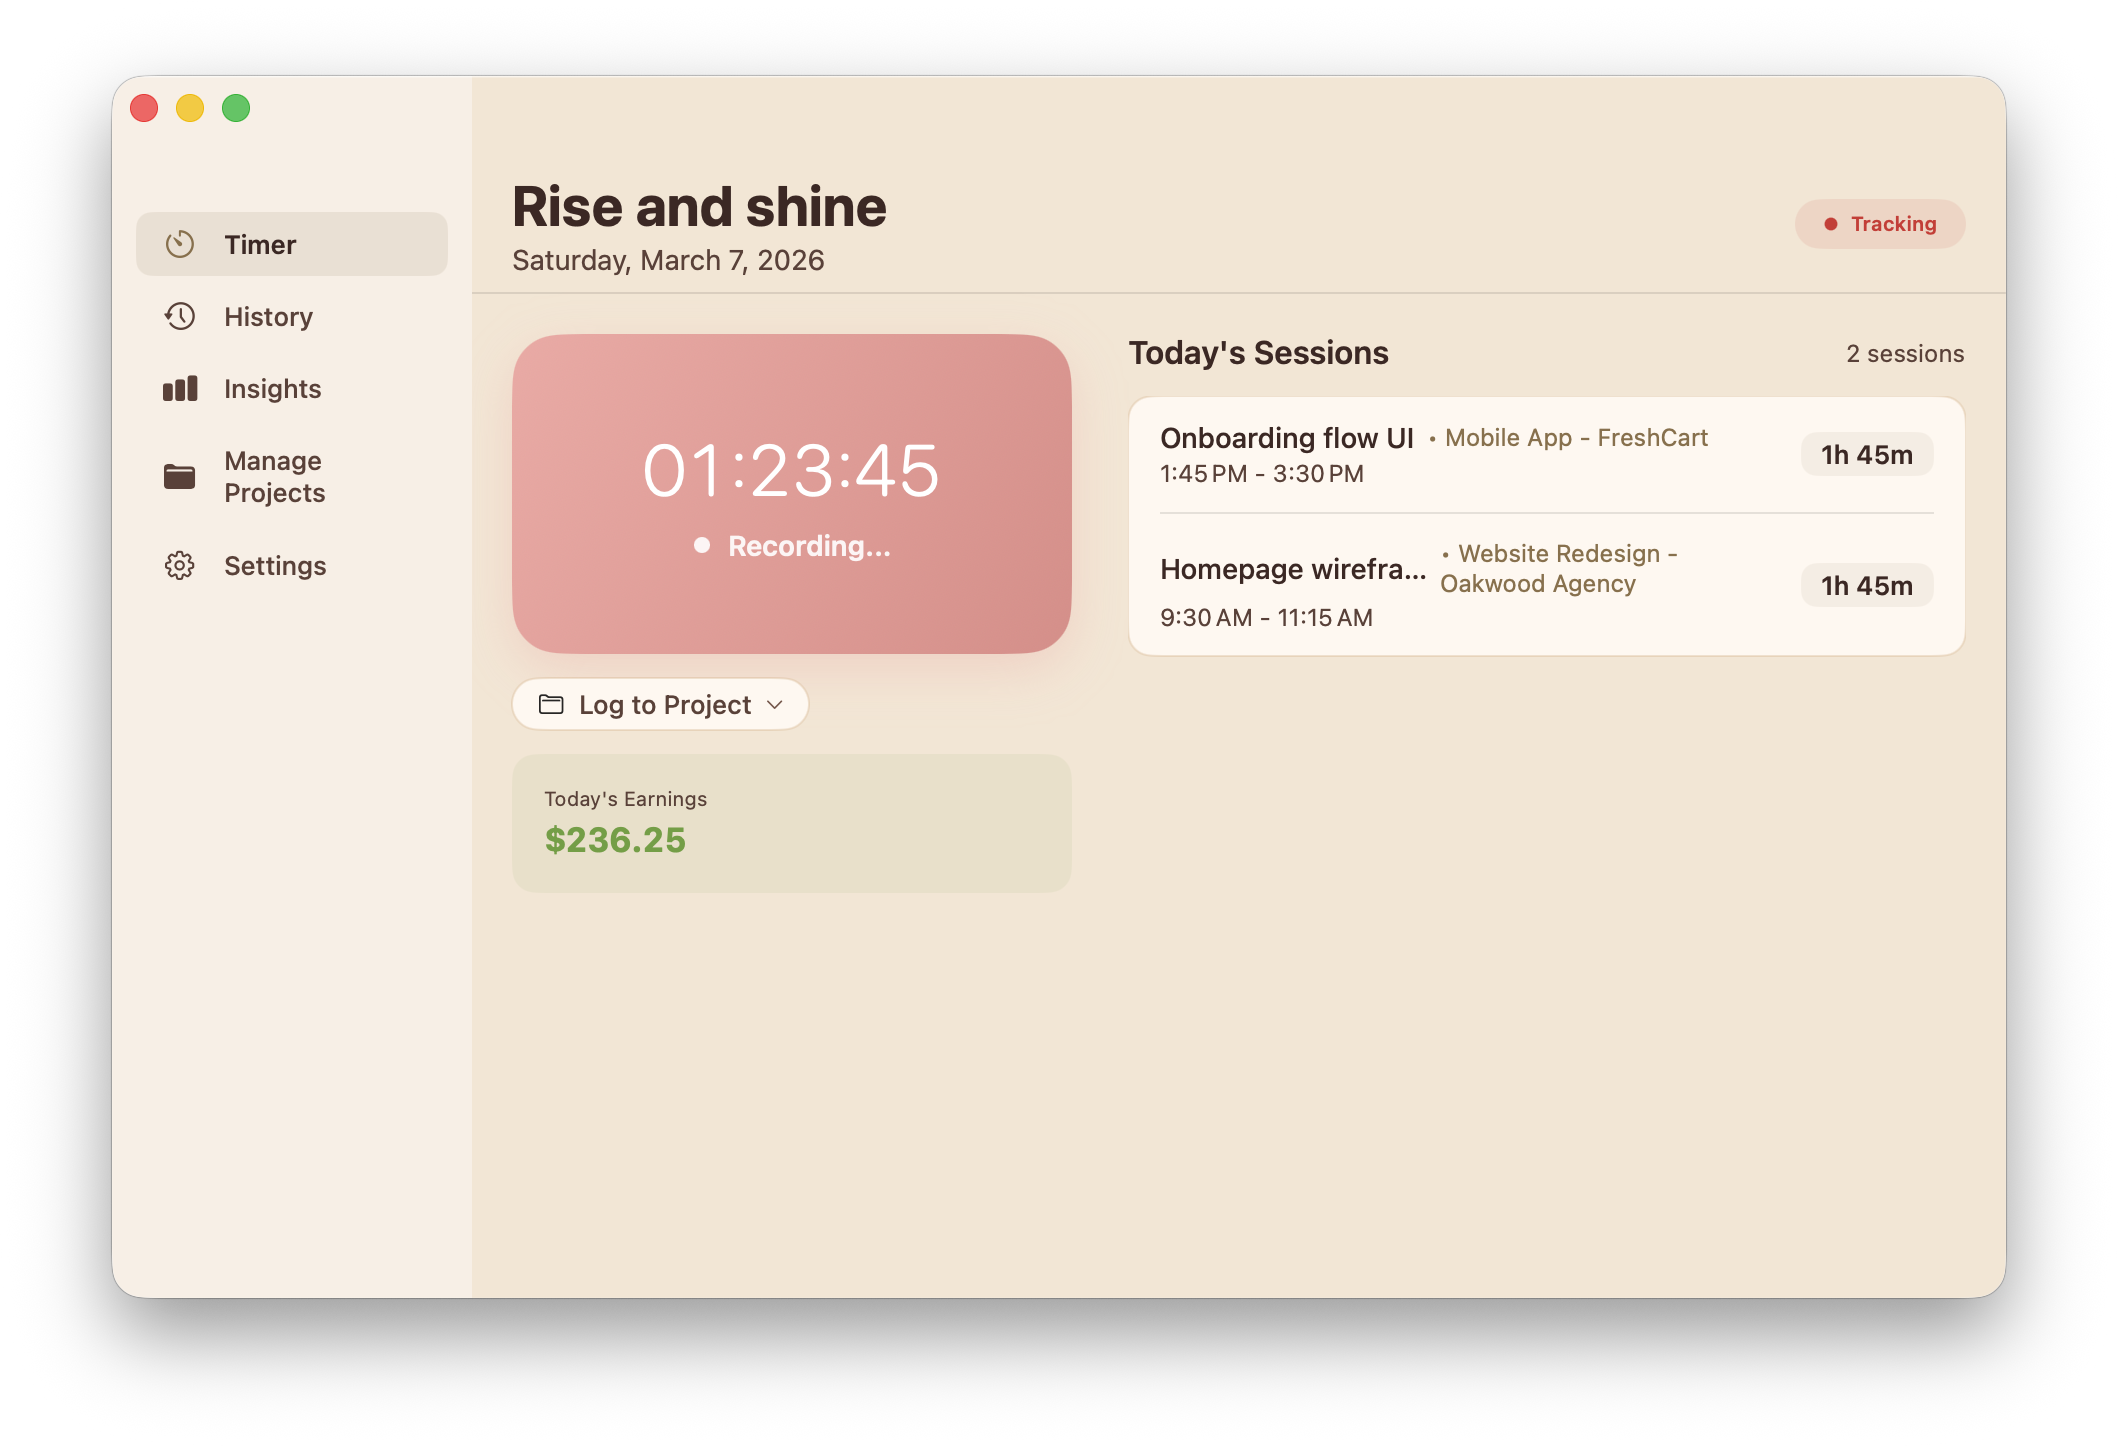Click the Manage Projects folder icon

click(180, 477)
